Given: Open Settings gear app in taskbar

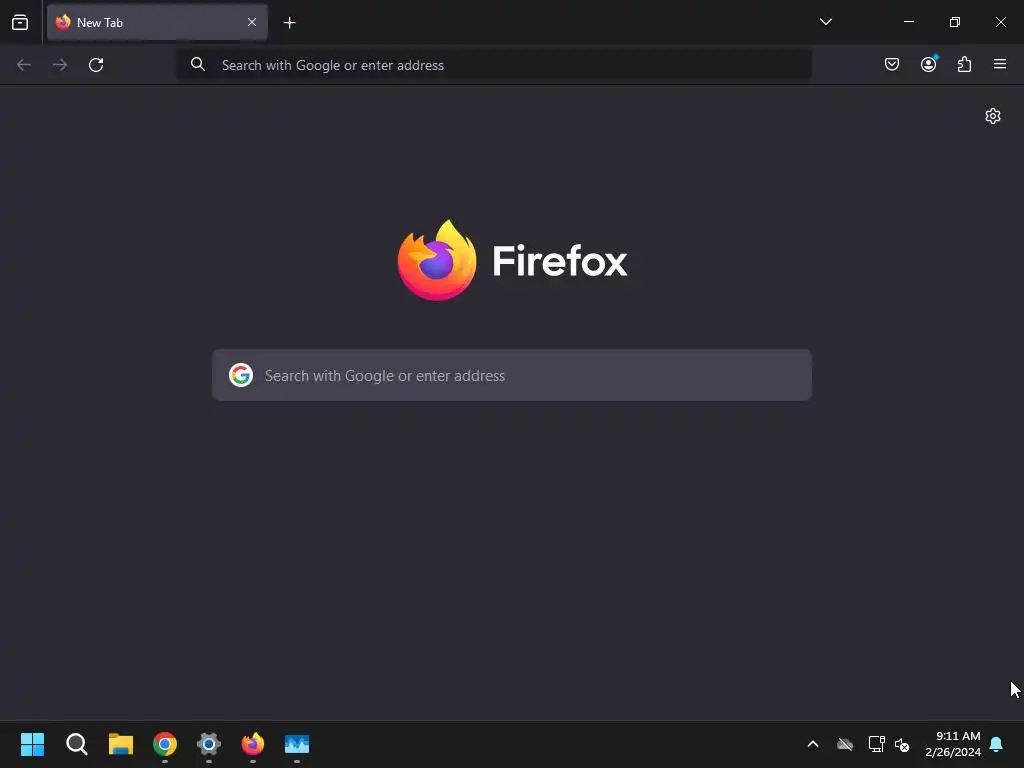Looking at the screenshot, I should point(209,744).
